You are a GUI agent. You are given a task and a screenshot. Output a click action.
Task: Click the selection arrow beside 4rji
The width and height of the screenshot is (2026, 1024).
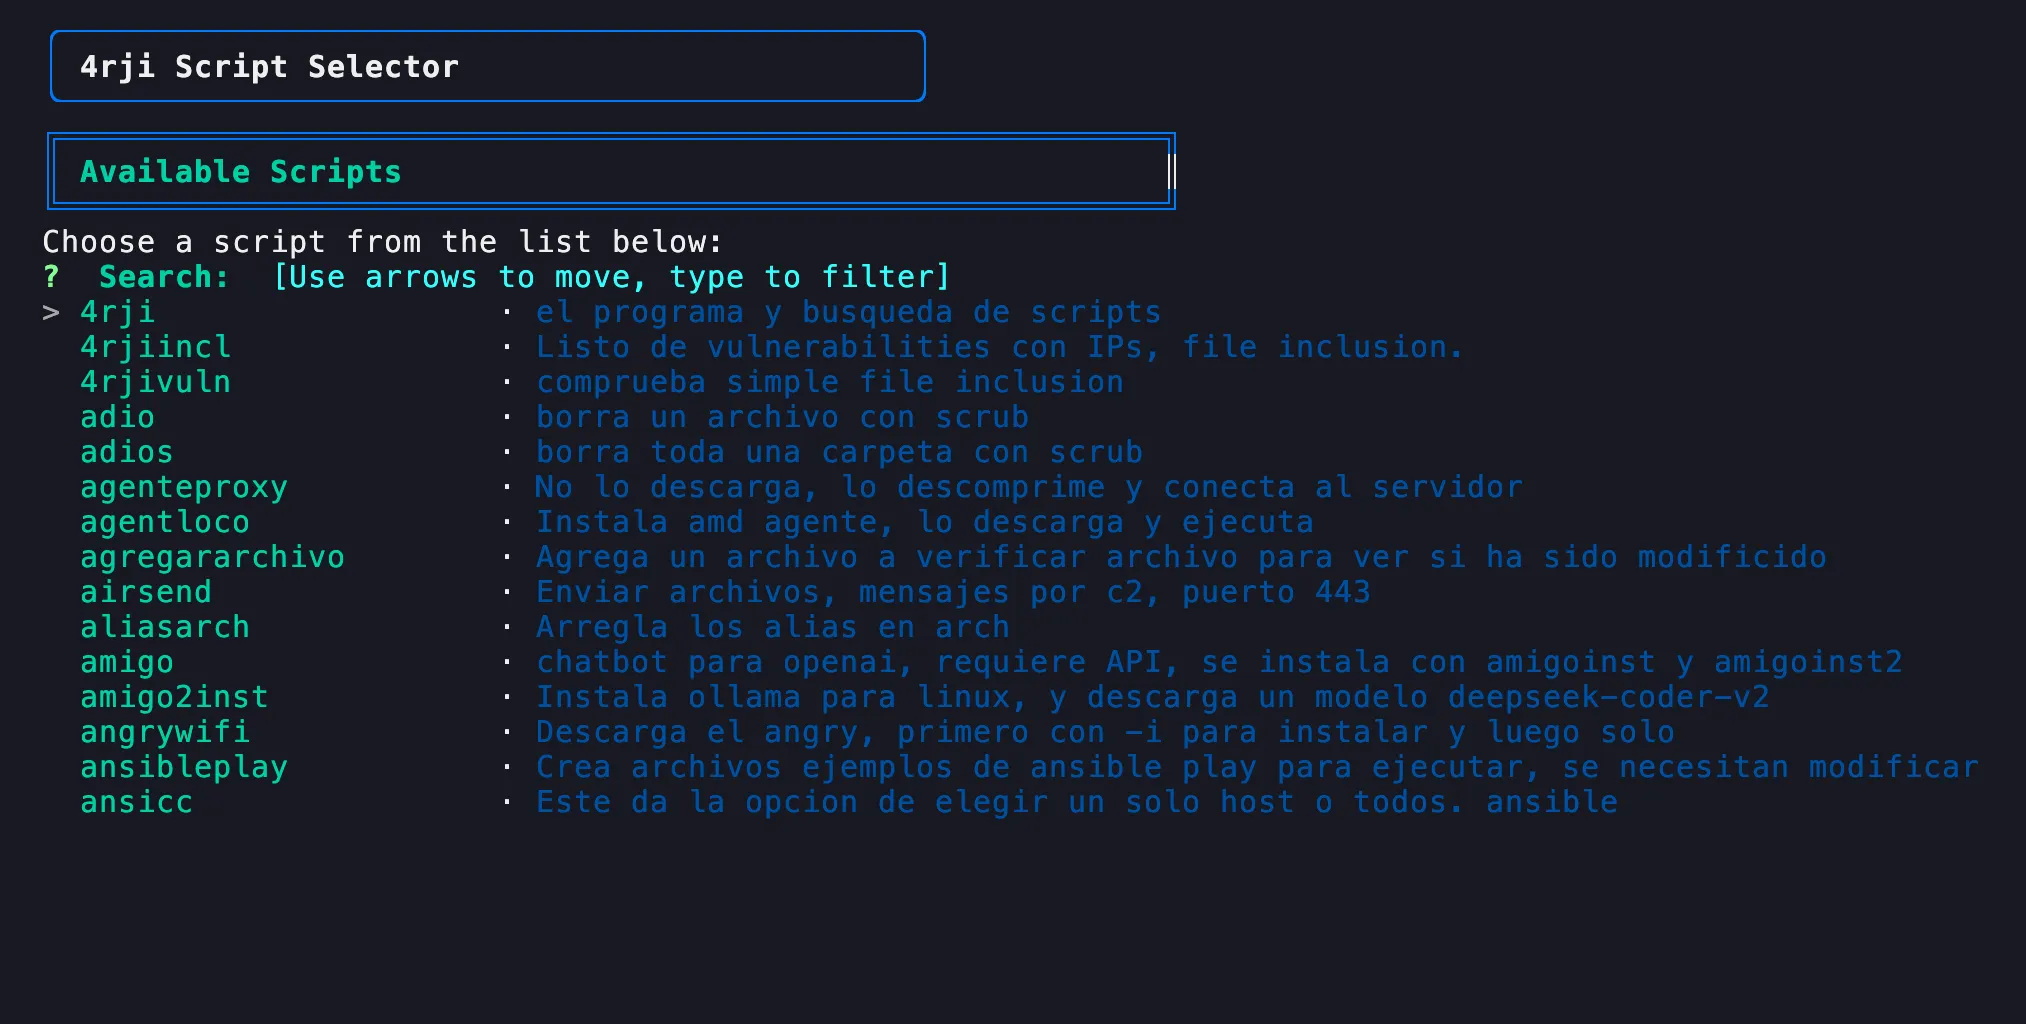(x=51, y=311)
